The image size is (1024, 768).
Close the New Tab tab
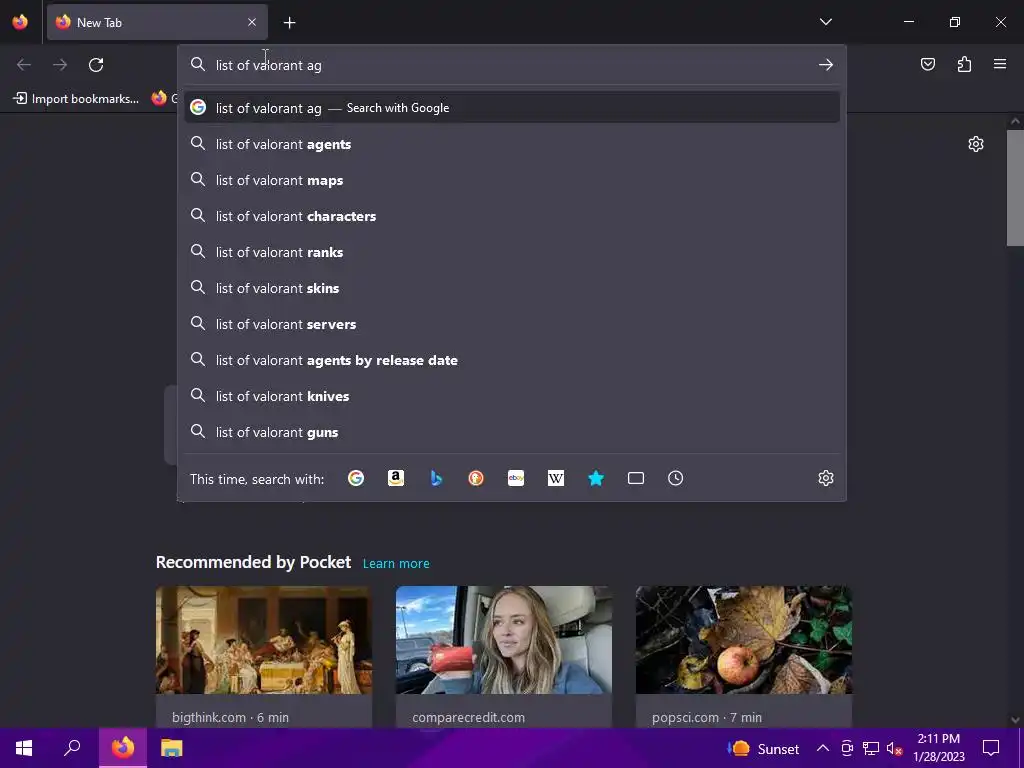(252, 22)
